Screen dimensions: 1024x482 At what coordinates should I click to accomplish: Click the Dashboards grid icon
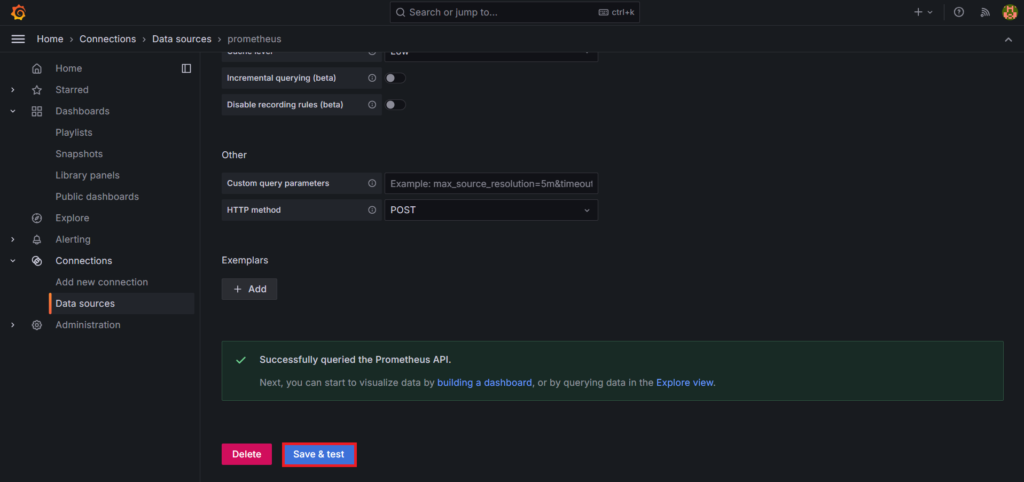pos(37,111)
